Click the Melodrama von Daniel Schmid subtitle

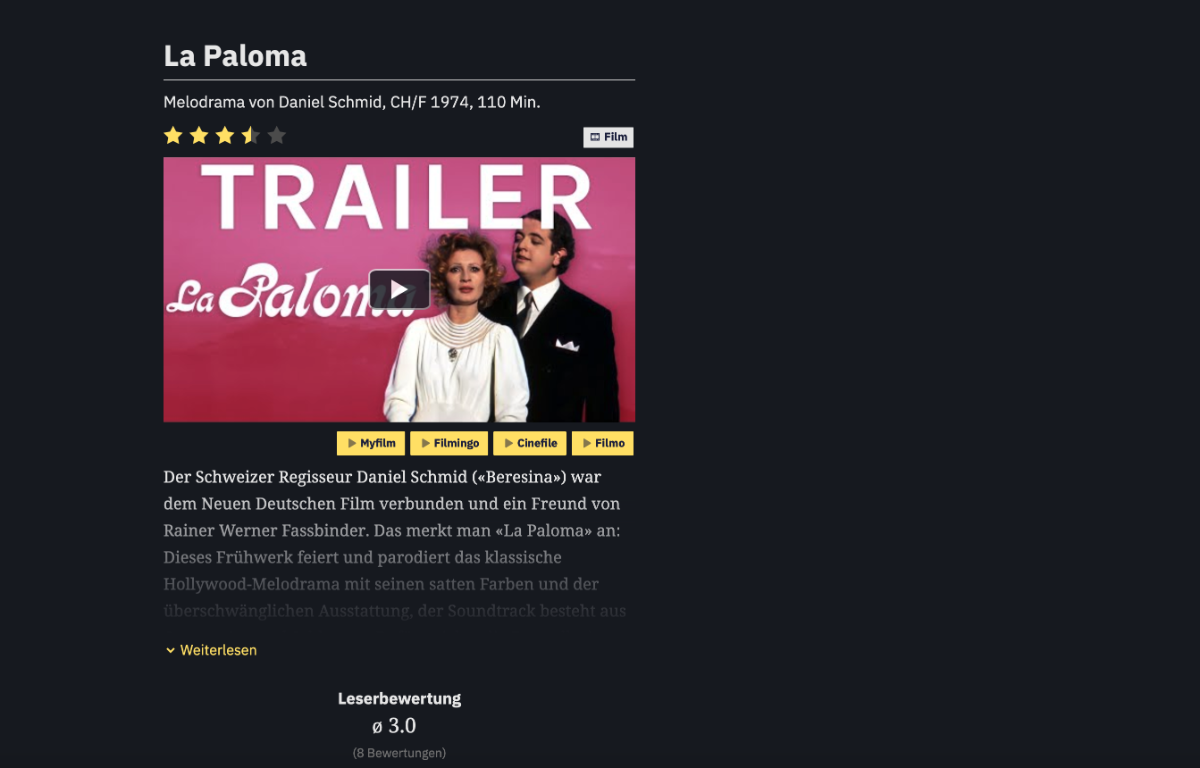point(352,102)
